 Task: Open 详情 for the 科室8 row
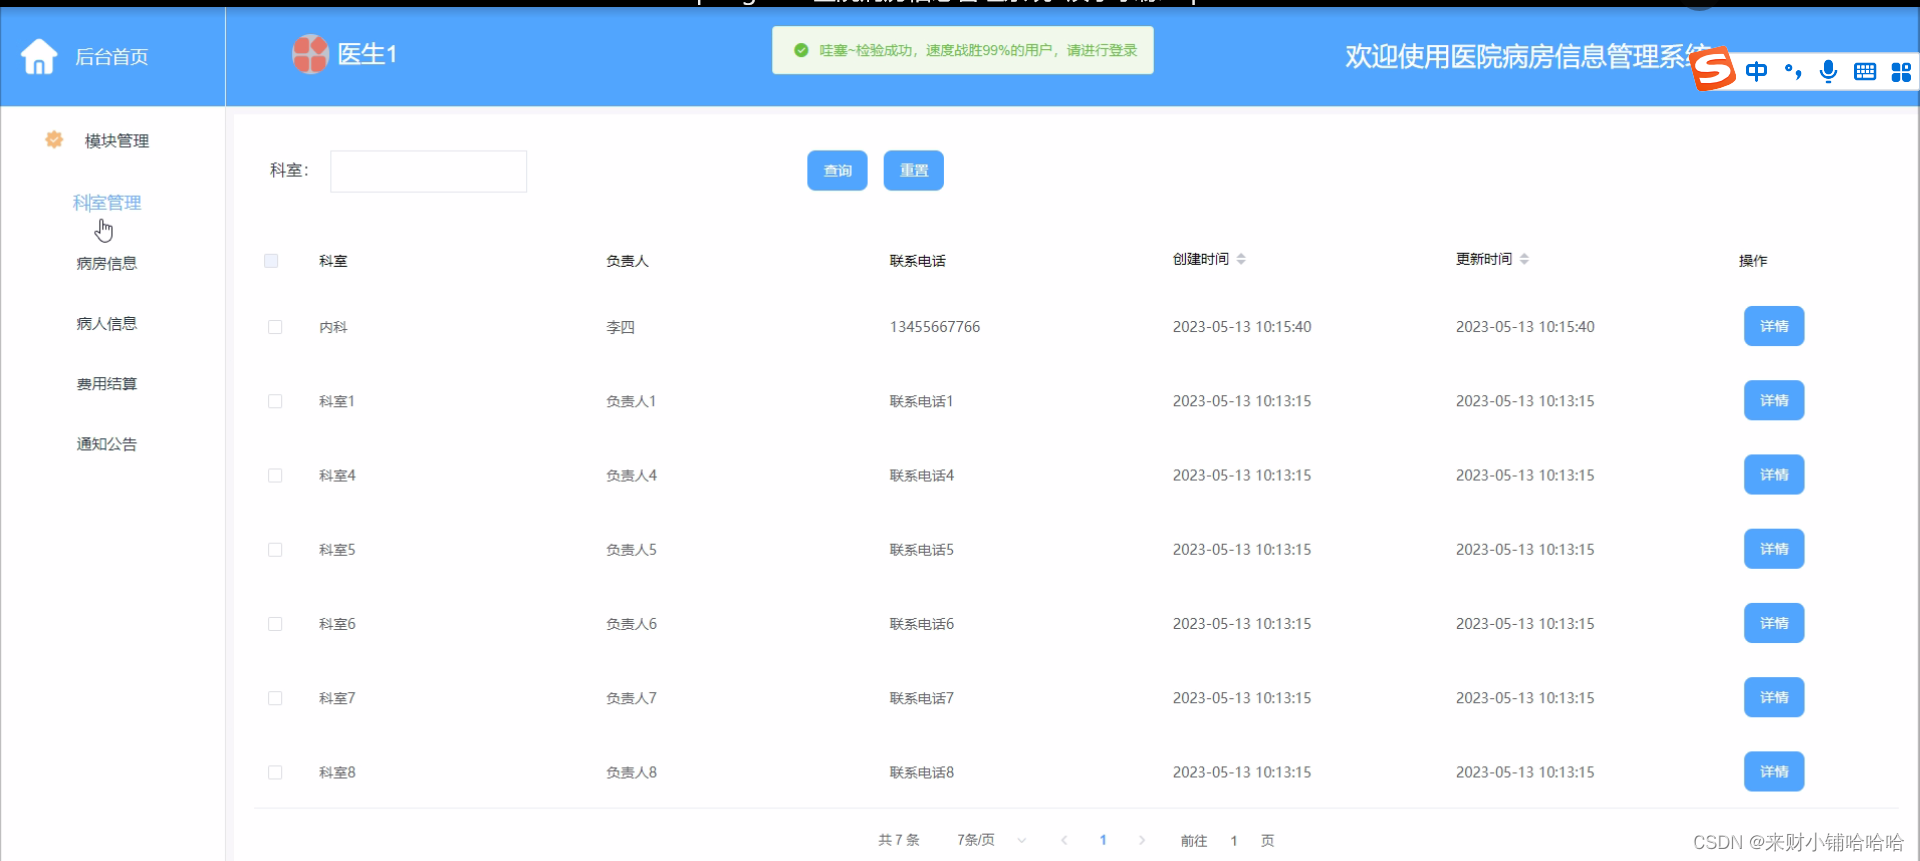tap(1774, 771)
